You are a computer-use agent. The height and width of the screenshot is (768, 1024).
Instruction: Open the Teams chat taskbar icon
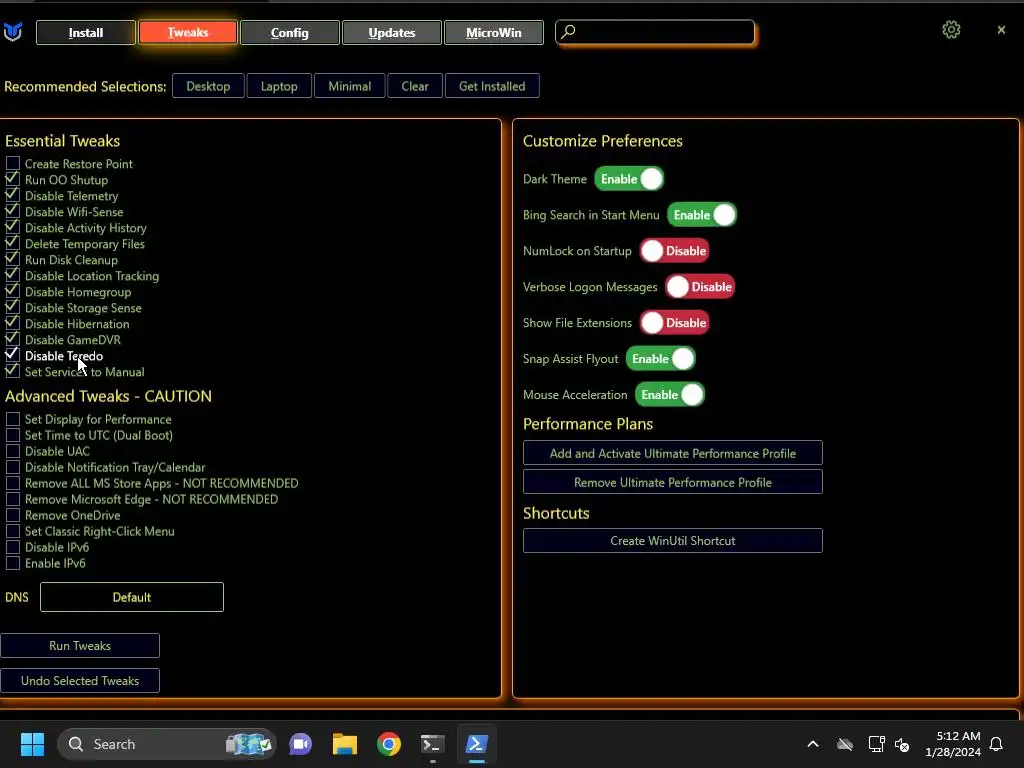coord(300,744)
